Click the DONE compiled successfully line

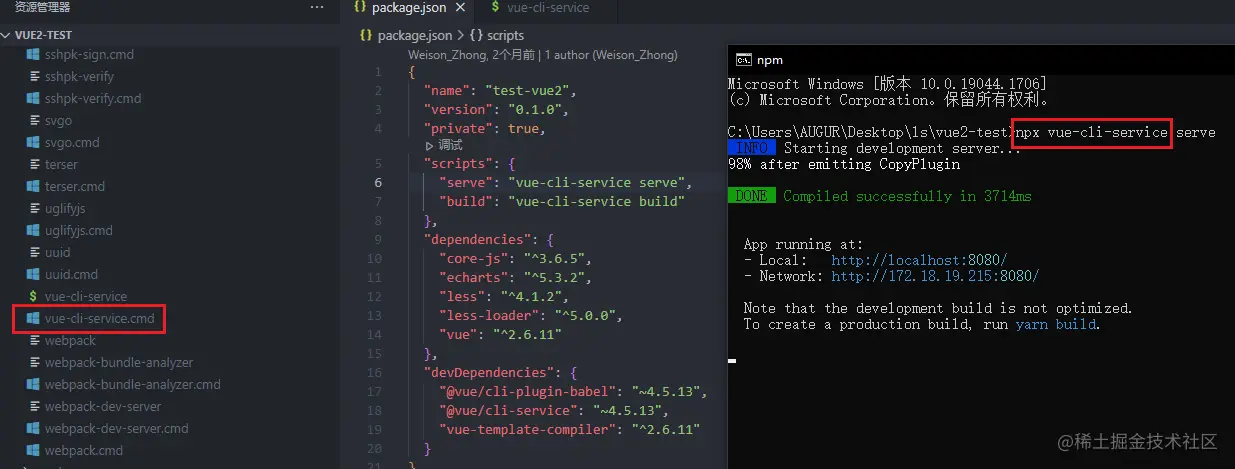[880, 196]
